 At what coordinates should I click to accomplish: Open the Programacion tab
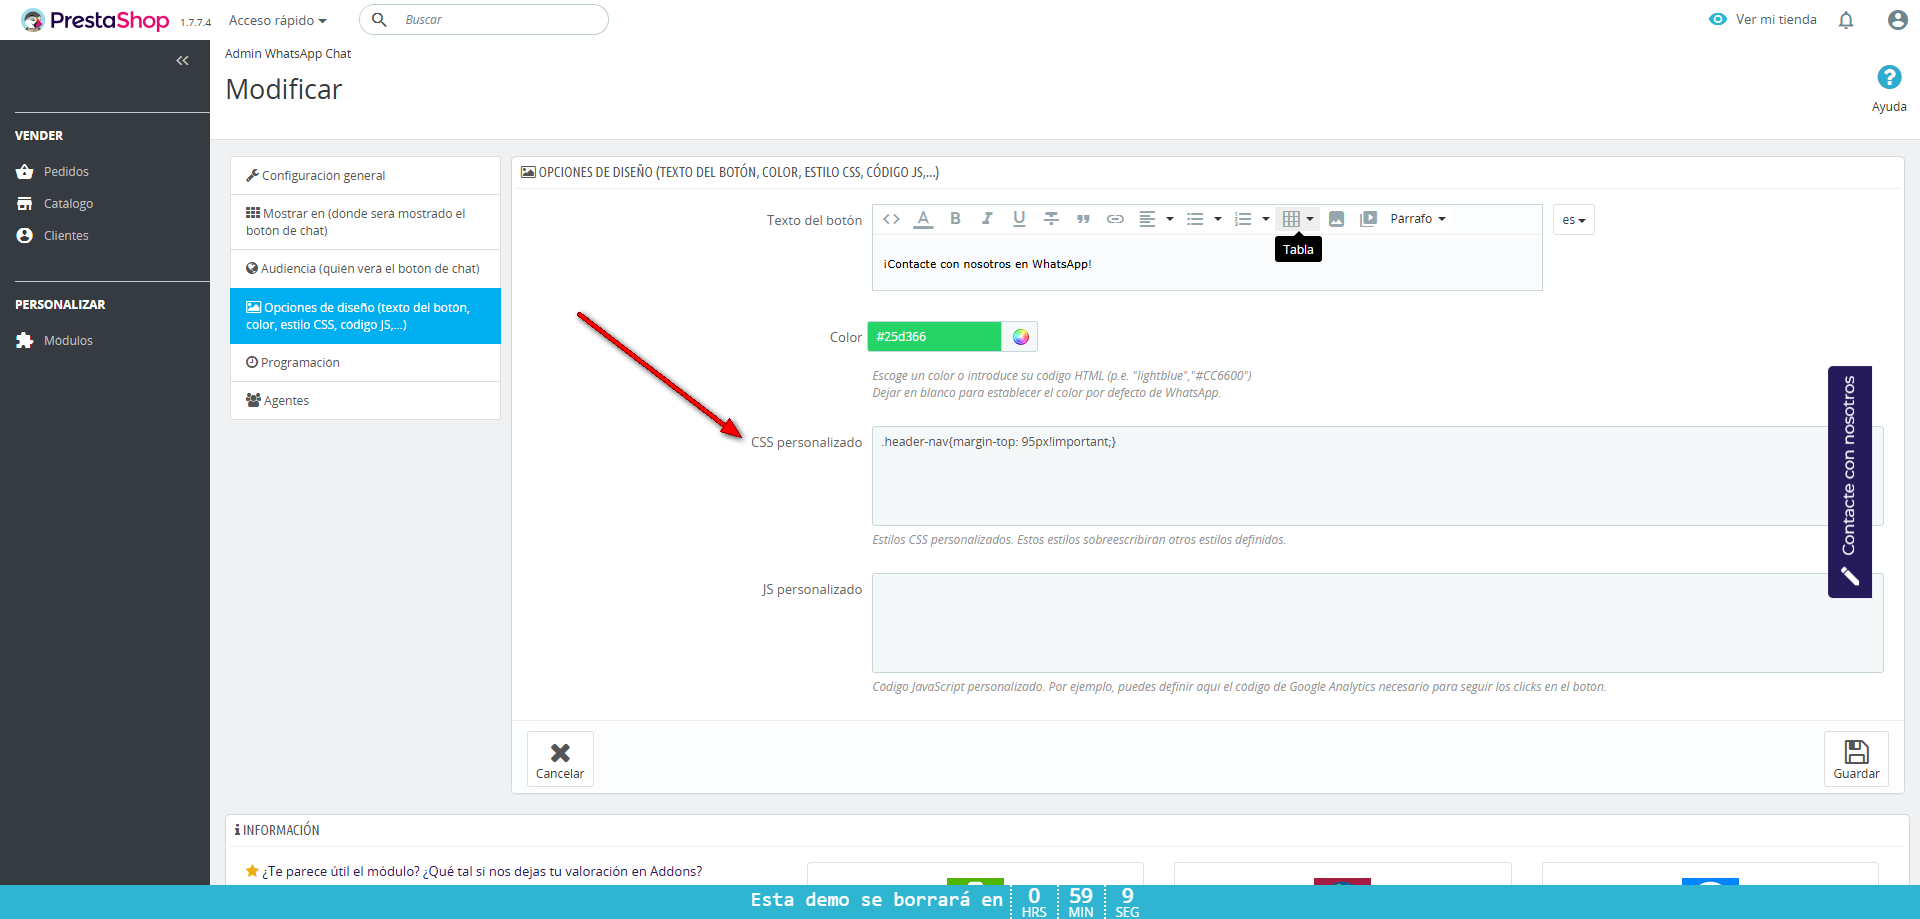(365, 363)
